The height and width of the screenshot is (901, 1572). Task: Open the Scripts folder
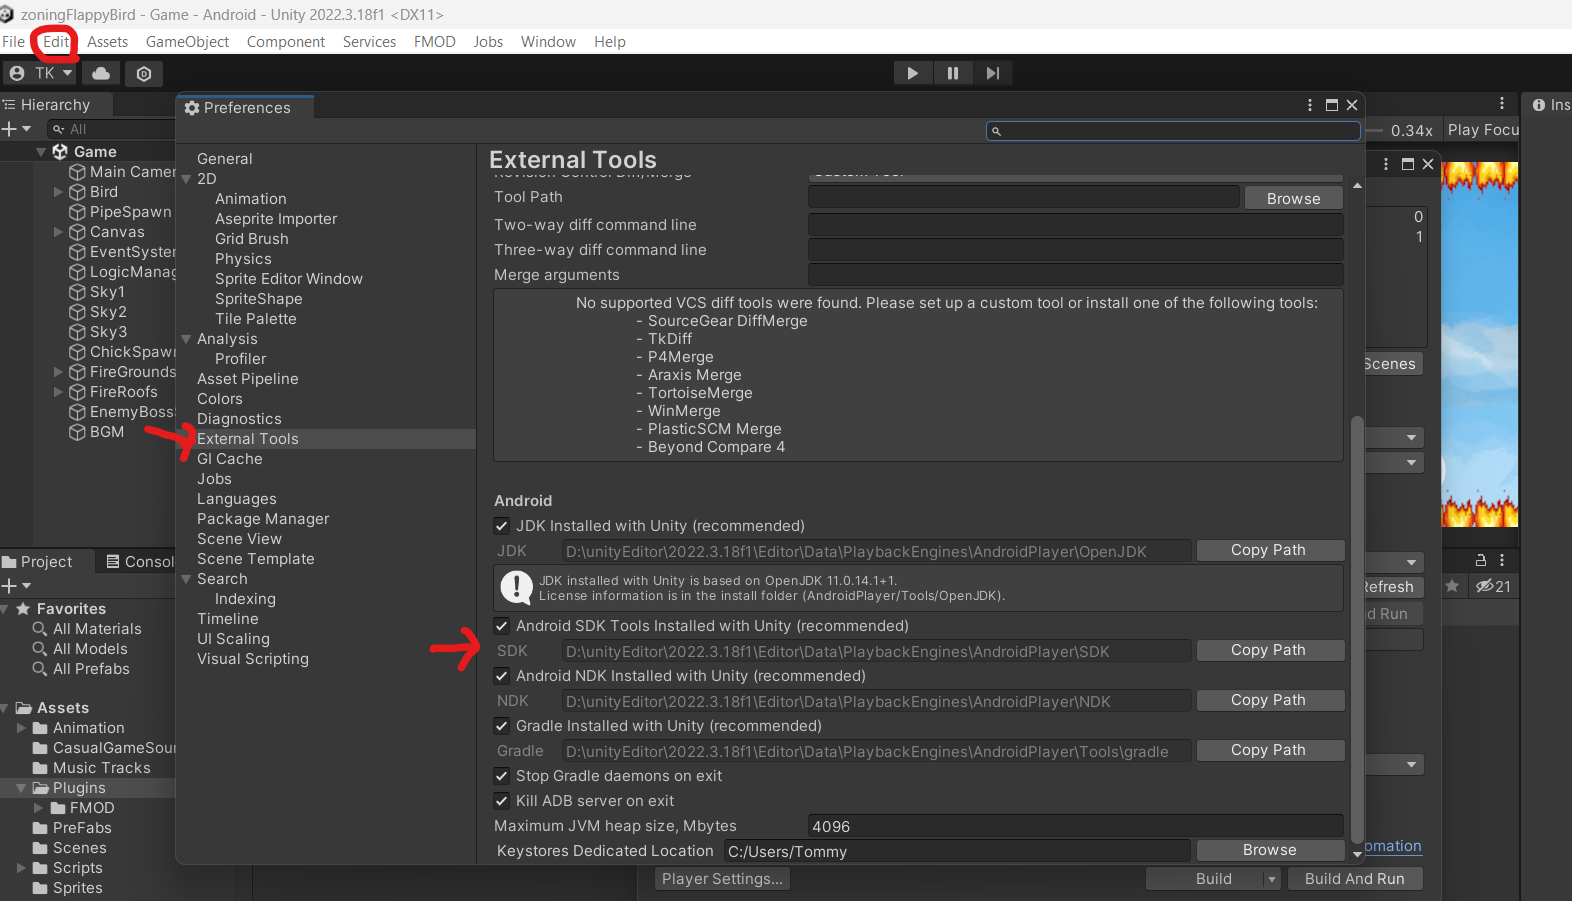(x=78, y=868)
